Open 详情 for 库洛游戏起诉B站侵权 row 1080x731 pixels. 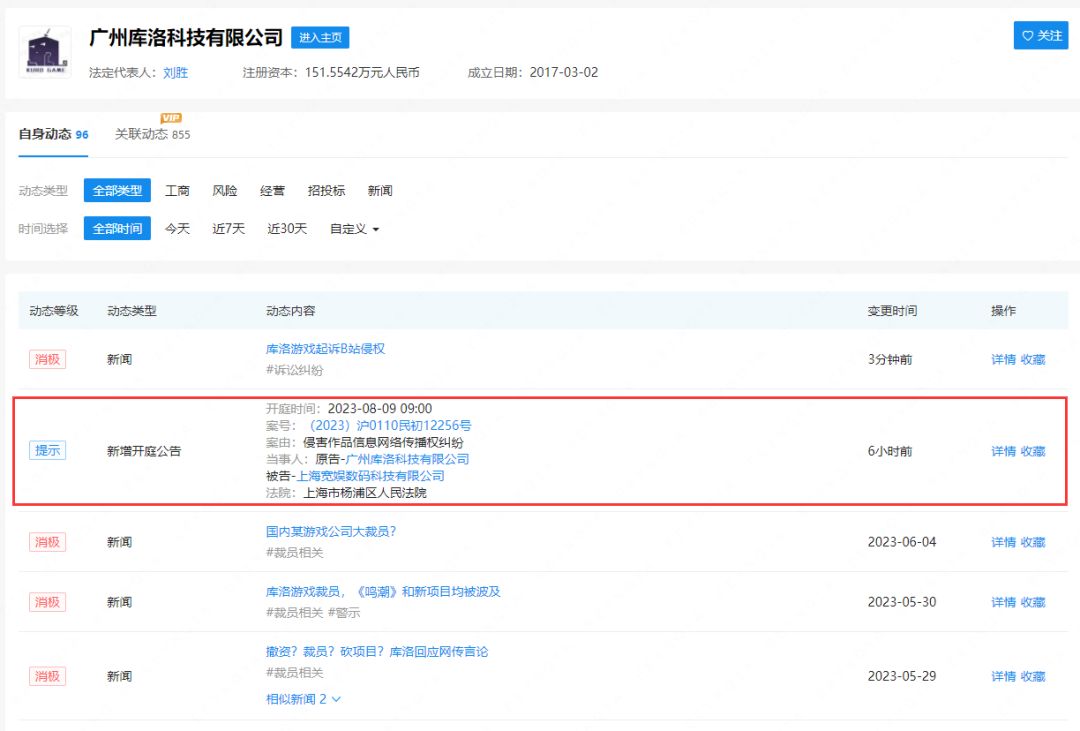tap(1003, 359)
